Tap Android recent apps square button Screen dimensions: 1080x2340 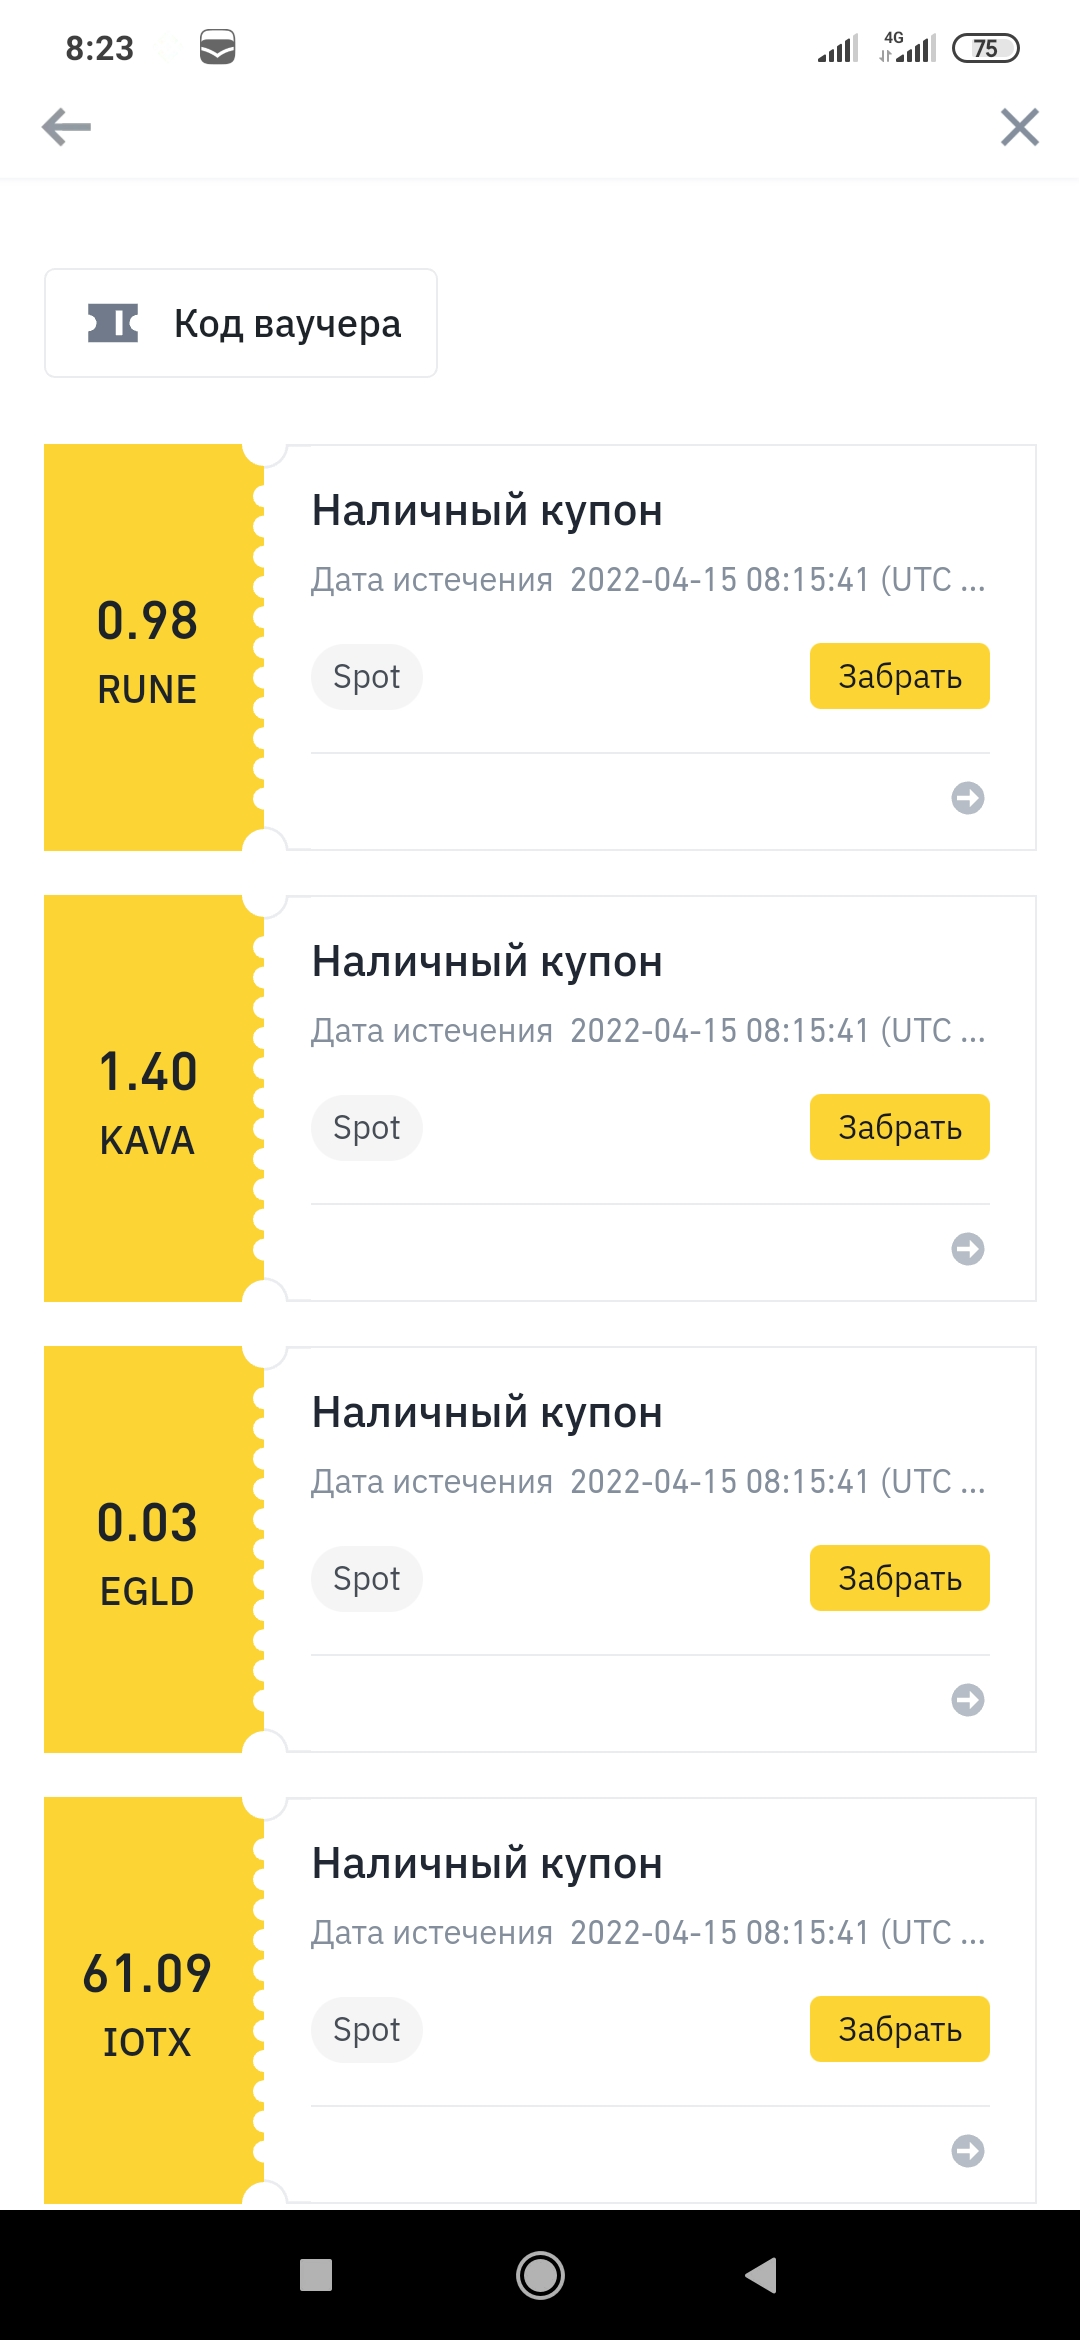point(316,2275)
